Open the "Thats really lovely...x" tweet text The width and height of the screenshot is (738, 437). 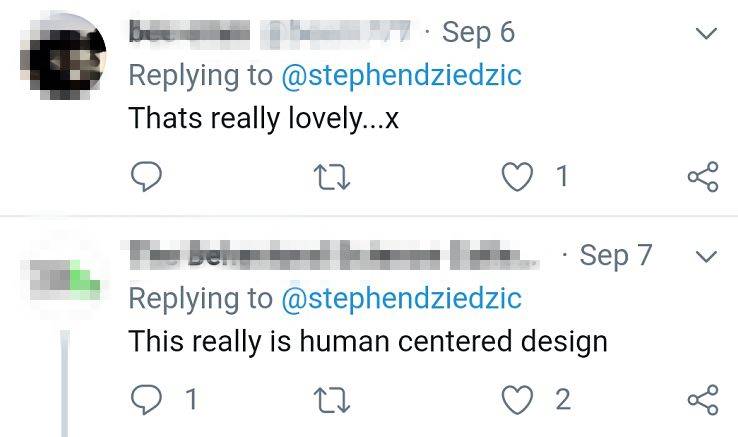pyautogui.click(x=264, y=118)
